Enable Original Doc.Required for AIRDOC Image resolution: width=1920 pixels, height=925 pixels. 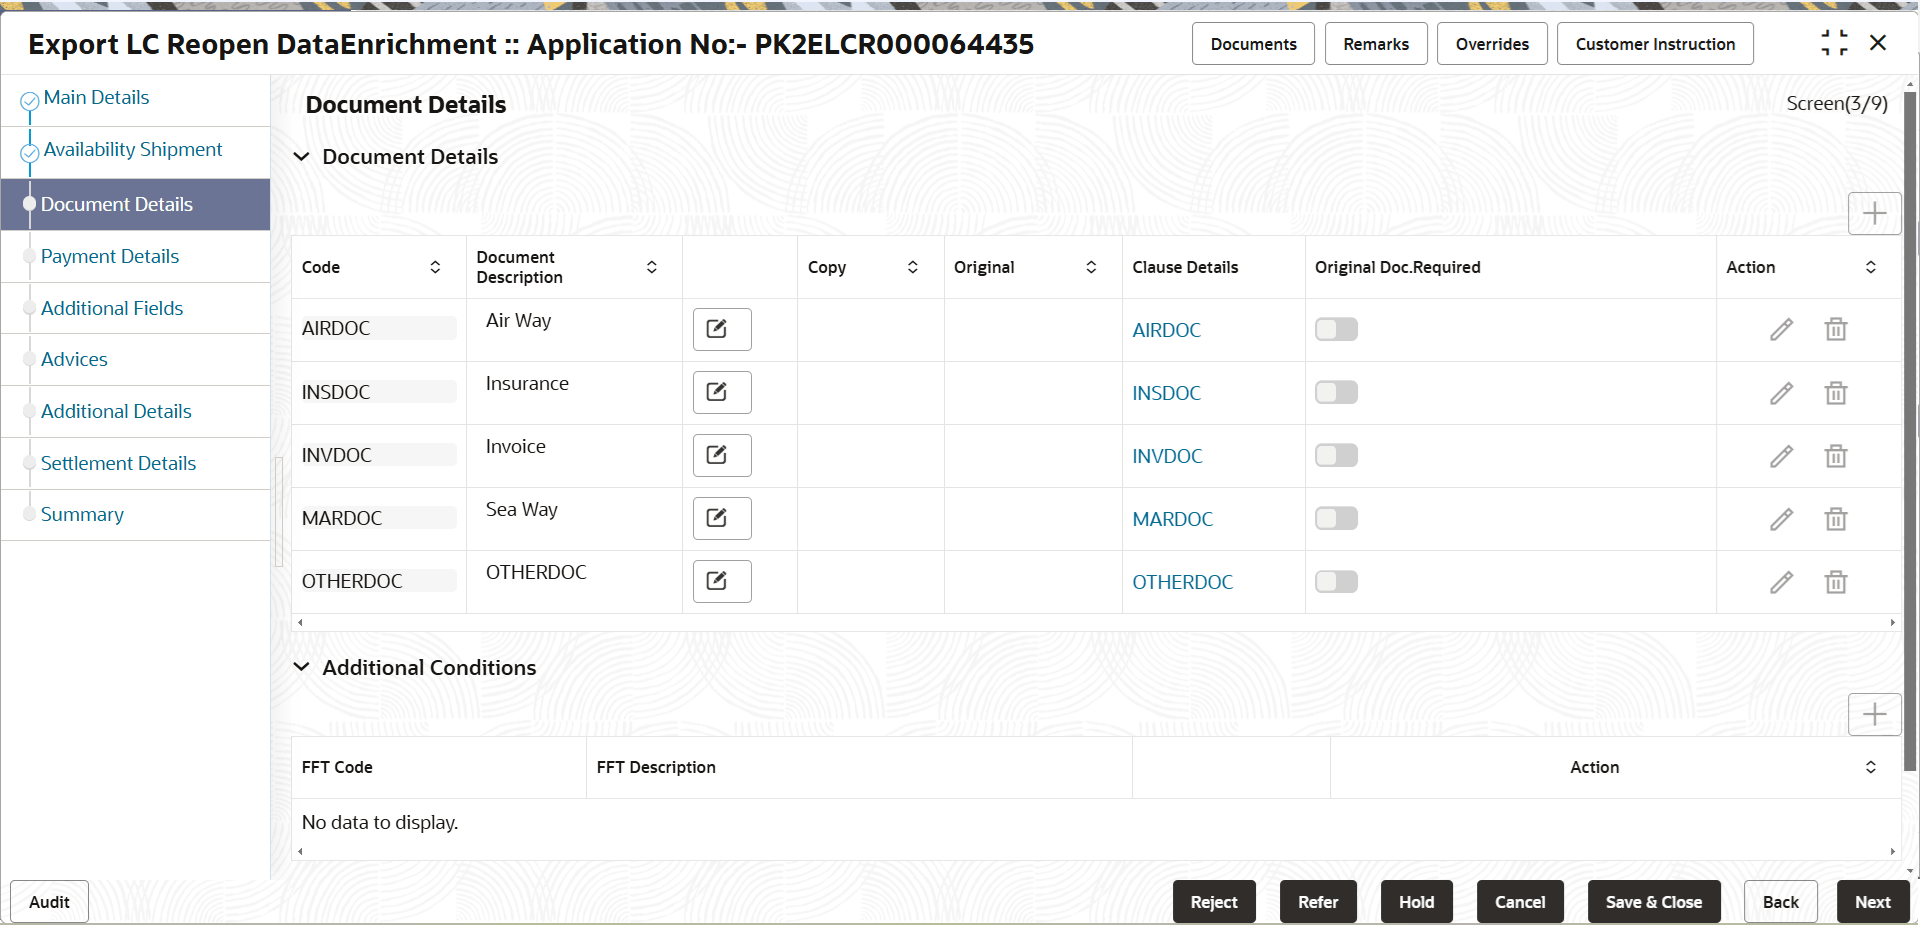[x=1336, y=329]
